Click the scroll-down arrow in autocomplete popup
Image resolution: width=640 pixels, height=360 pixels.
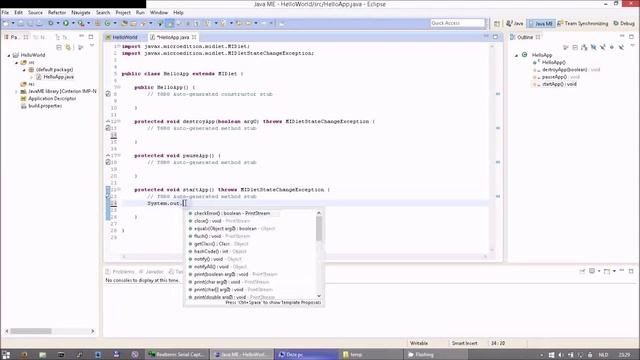(319, 296)
